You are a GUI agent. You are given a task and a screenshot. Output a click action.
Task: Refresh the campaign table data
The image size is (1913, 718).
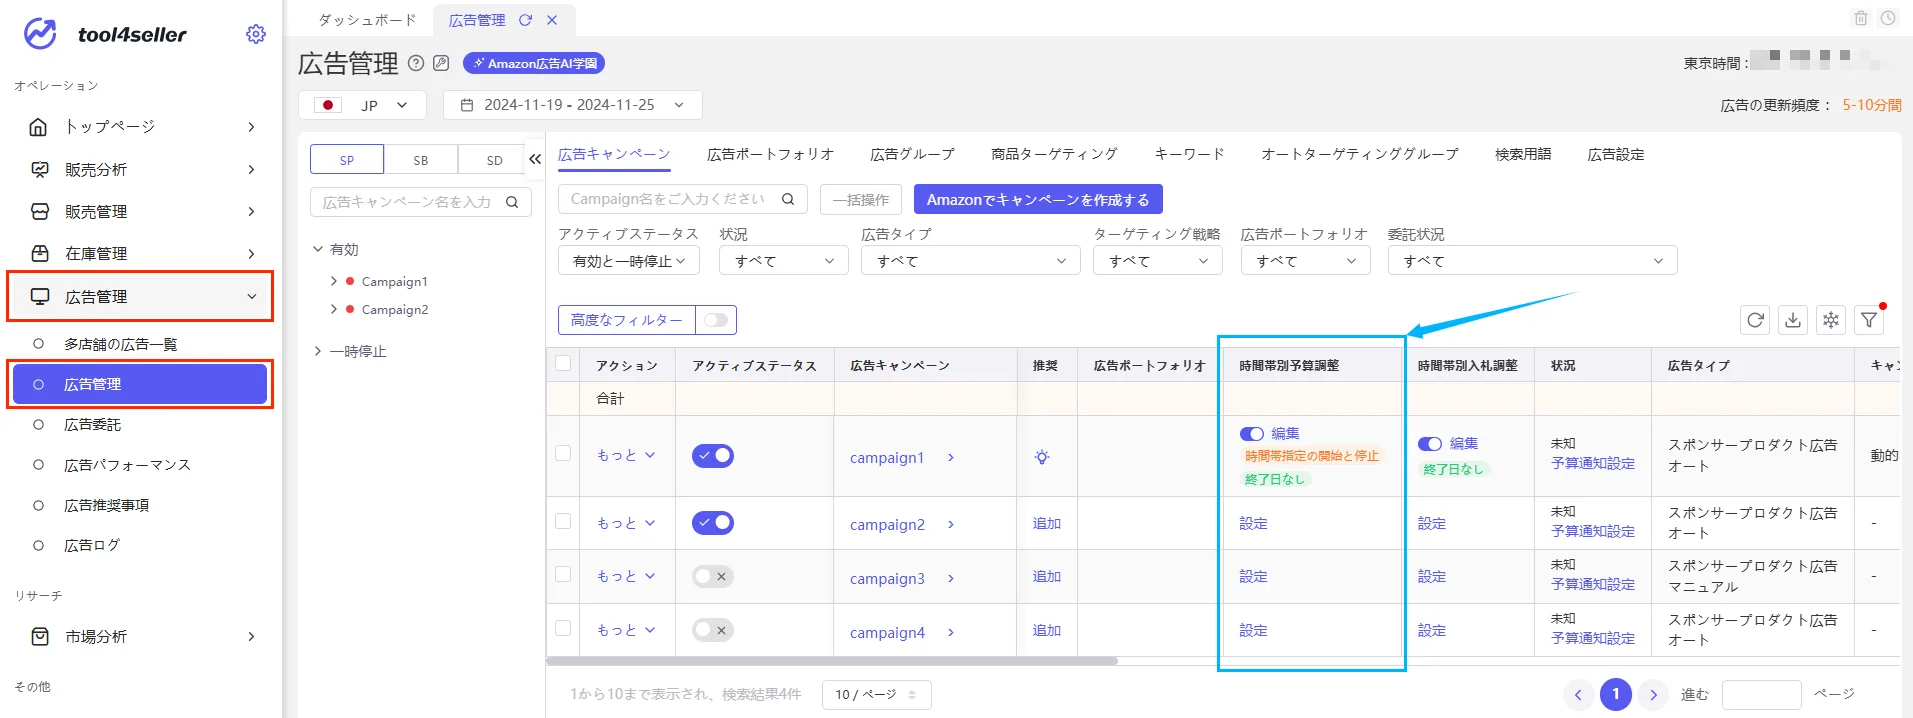tap(1755, 320)
